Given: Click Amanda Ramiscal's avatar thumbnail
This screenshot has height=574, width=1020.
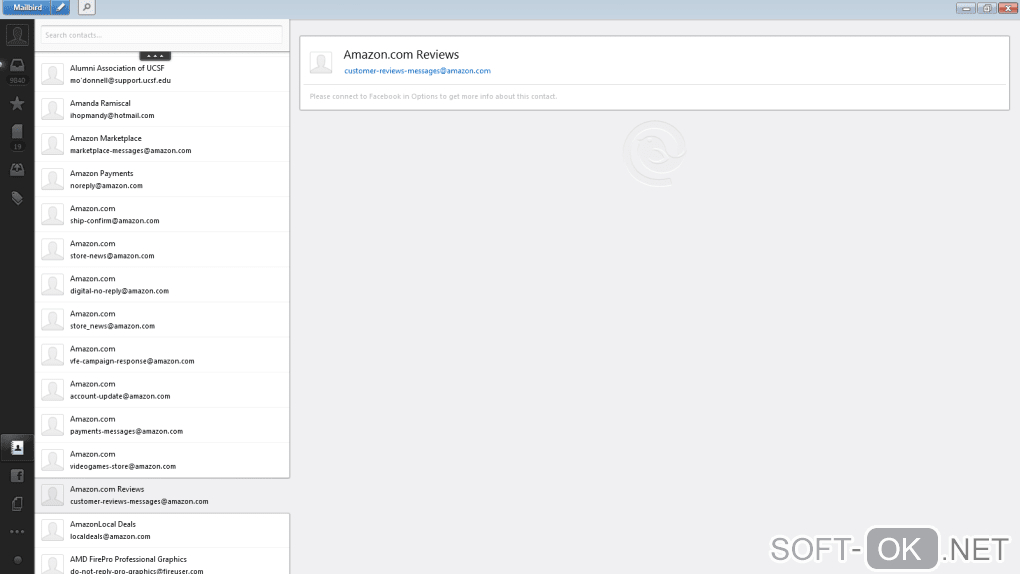Looking at the screenshot, I should pos(52,109).
